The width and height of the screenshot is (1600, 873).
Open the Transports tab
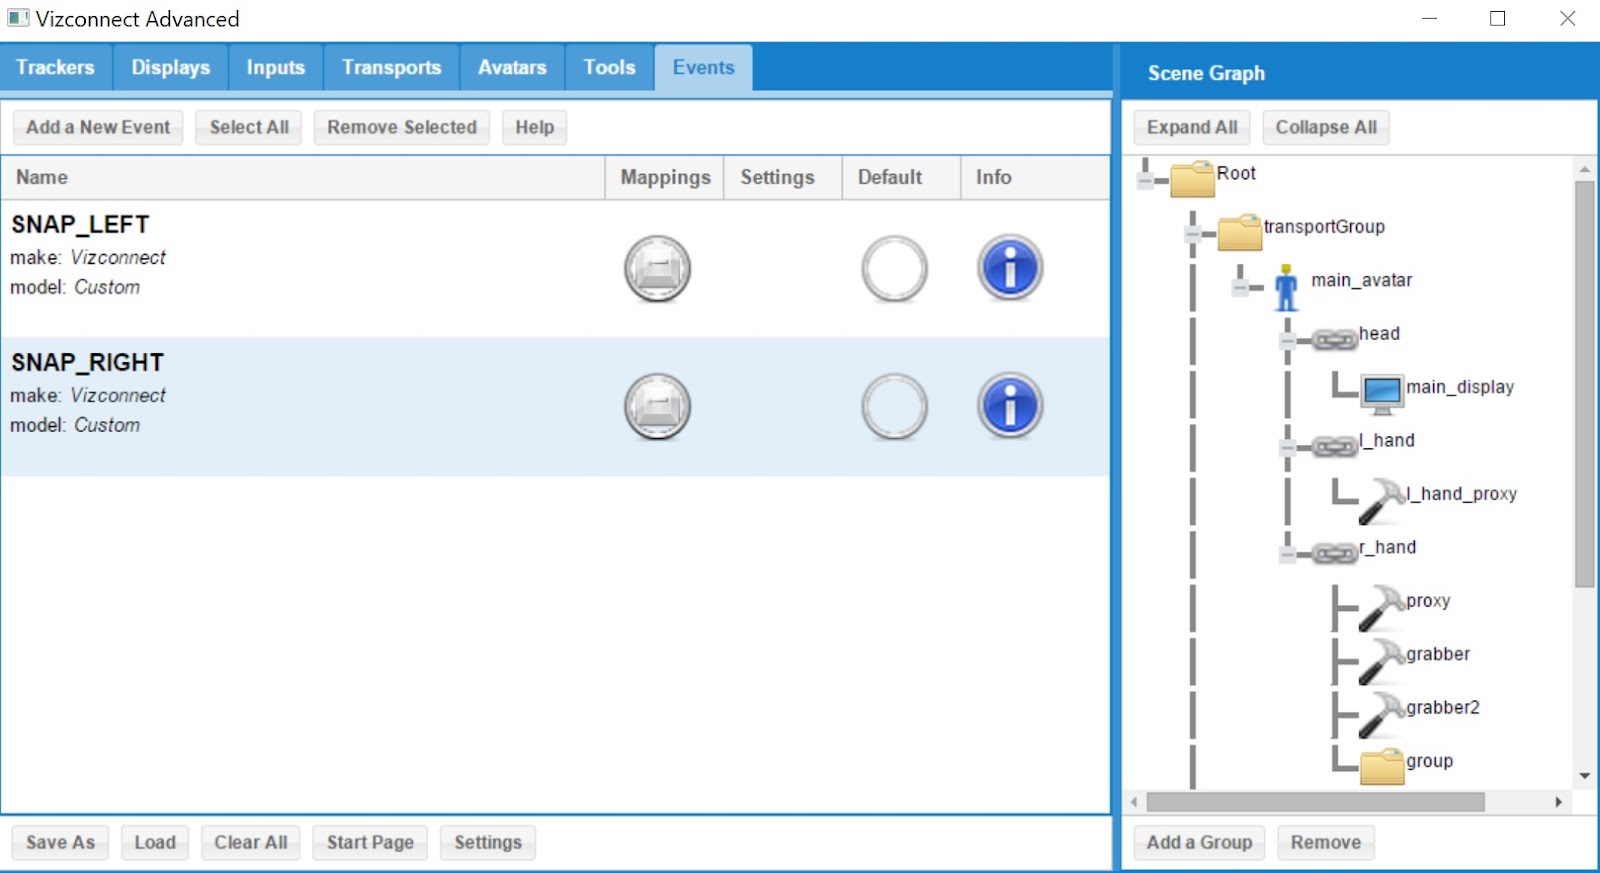[392, 67]
